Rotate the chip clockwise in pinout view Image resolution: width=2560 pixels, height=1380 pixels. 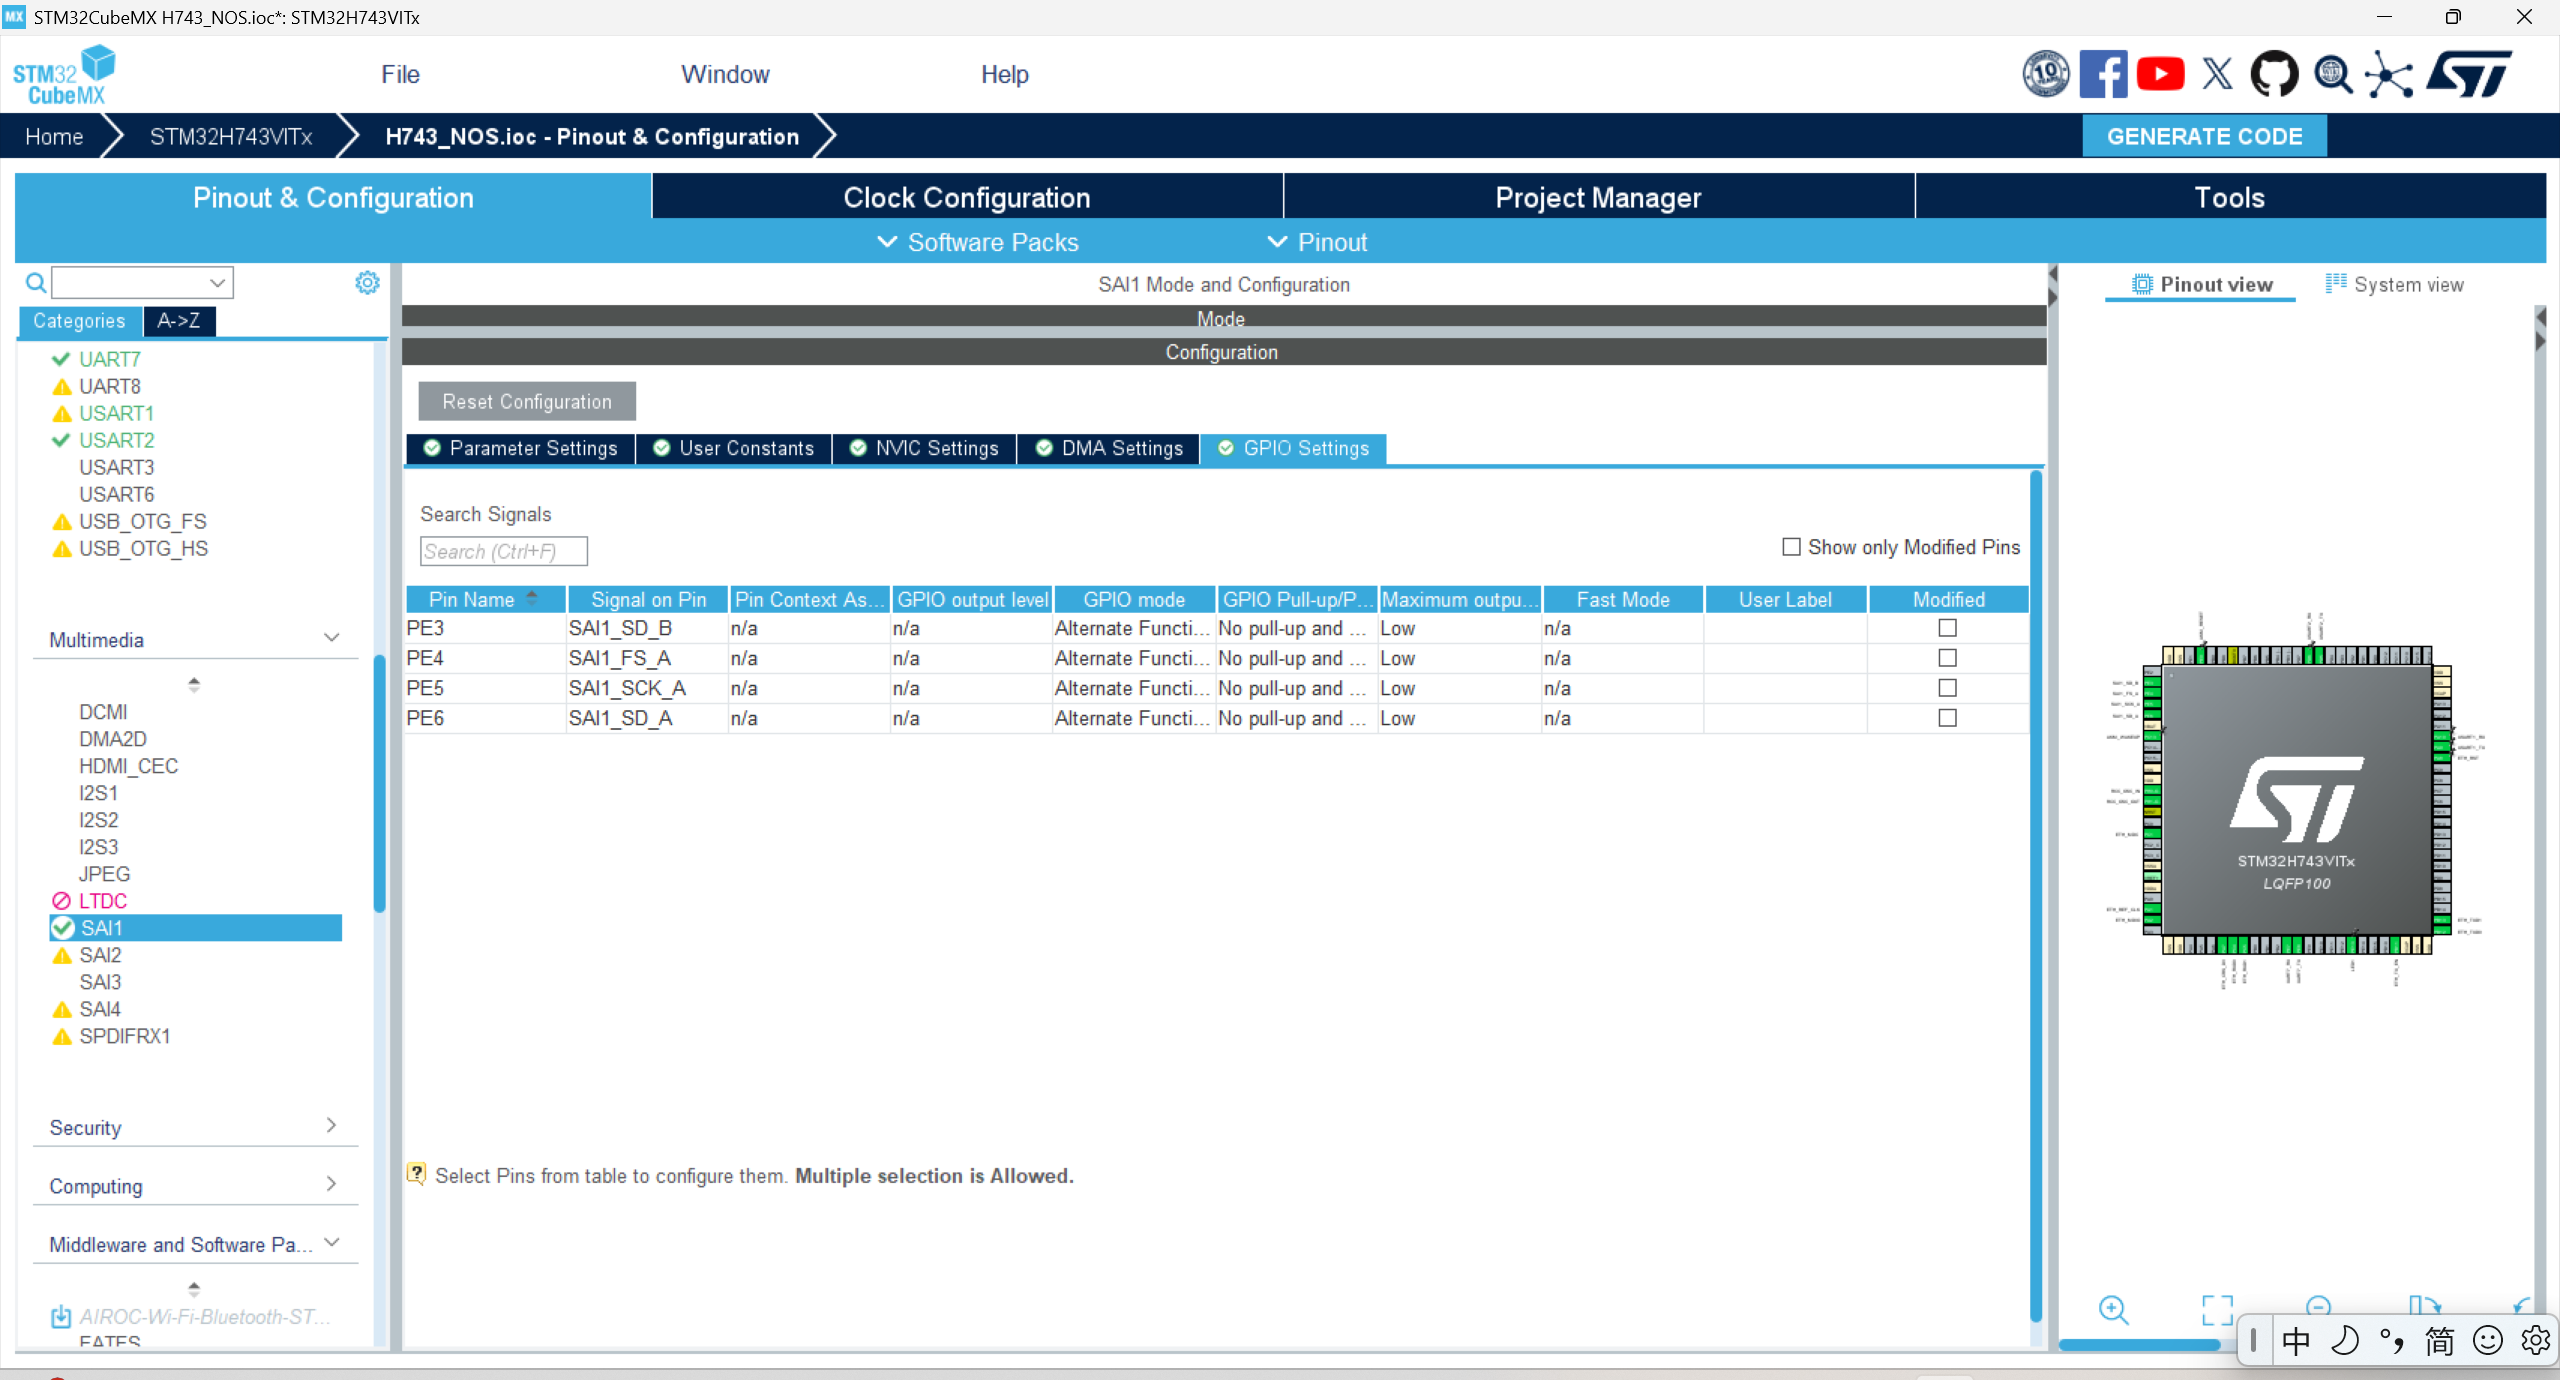point(2424,1306)
